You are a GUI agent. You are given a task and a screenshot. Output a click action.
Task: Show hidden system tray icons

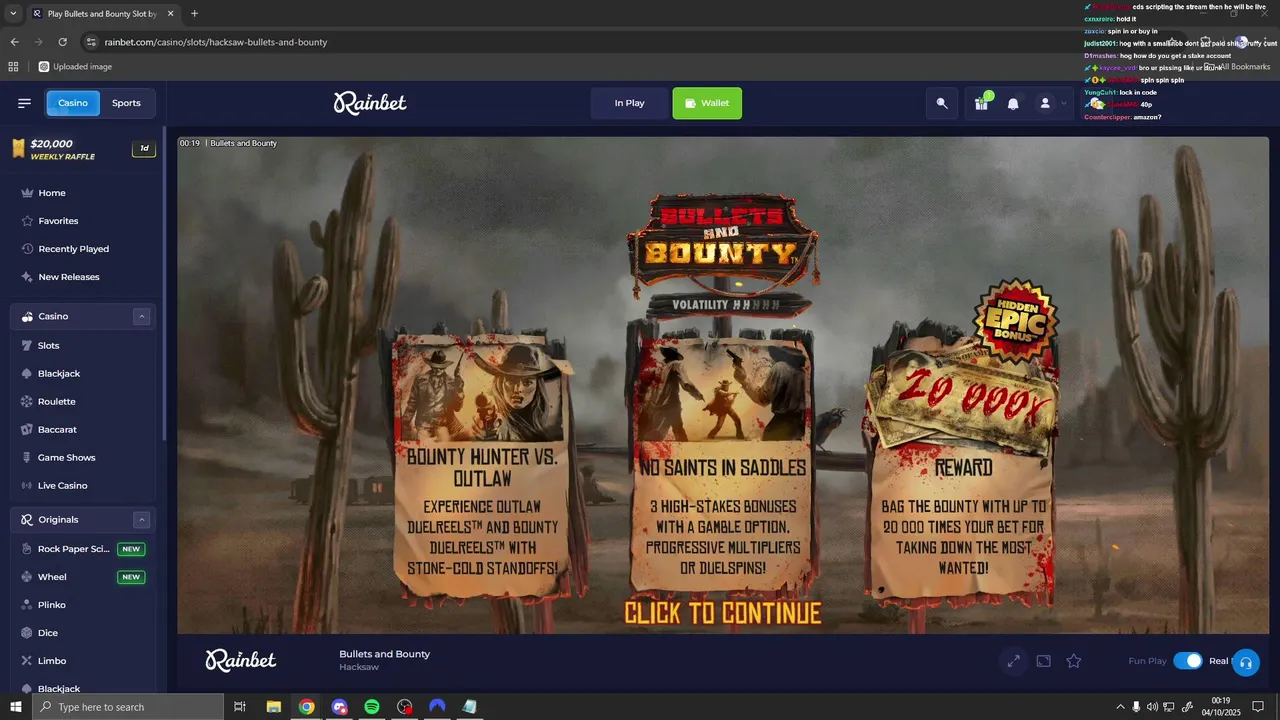point(1120,707)
